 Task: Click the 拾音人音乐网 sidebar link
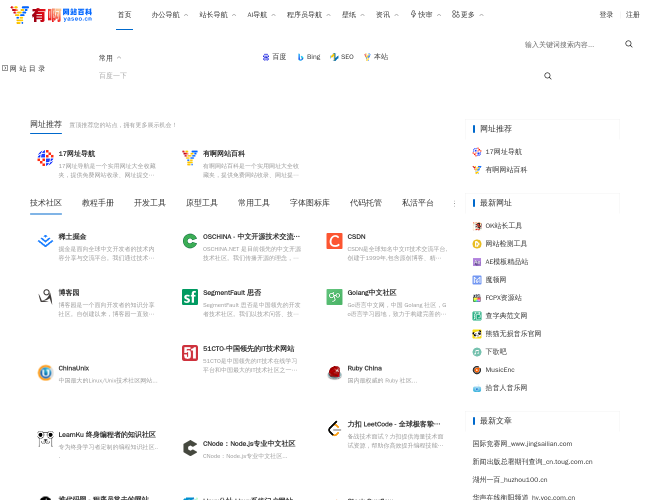click(506, 388)
